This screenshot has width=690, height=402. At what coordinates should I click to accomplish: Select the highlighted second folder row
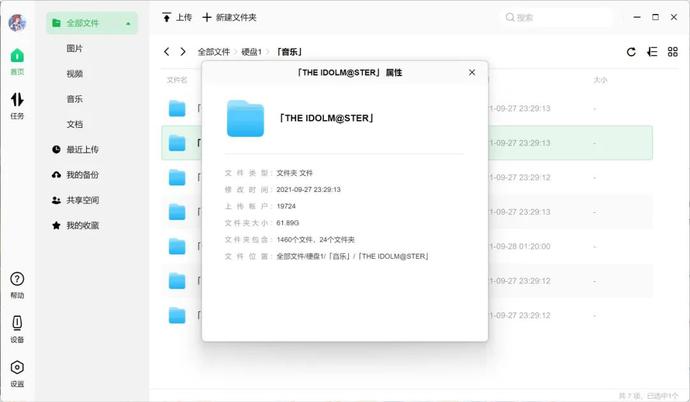[x=407, y=143]
